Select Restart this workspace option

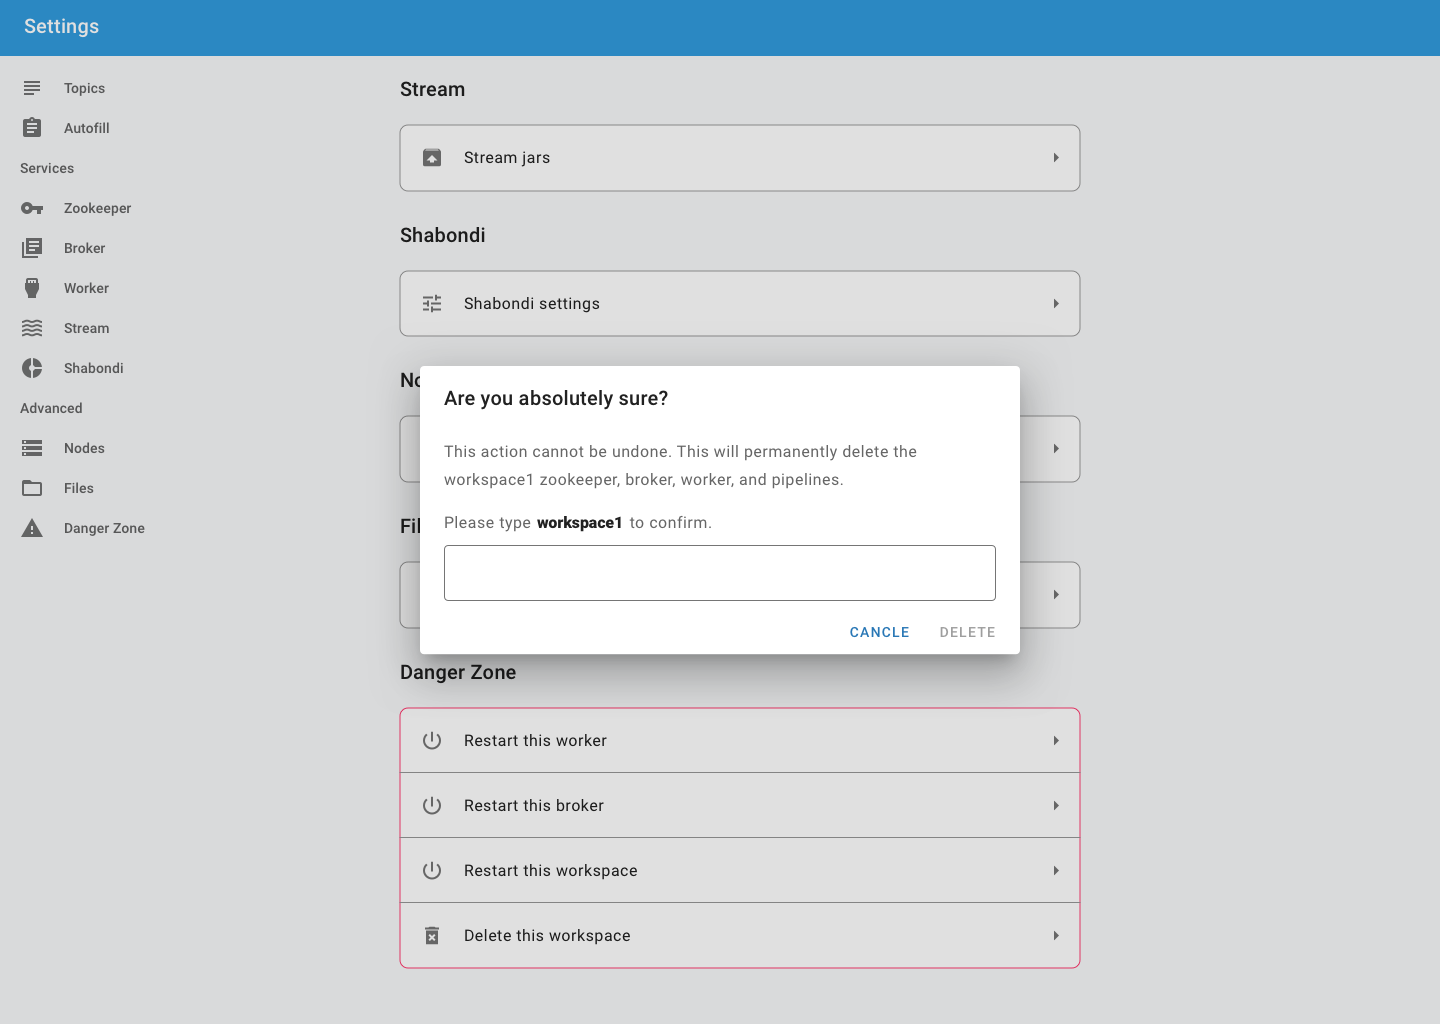click(x=740, y=871)
